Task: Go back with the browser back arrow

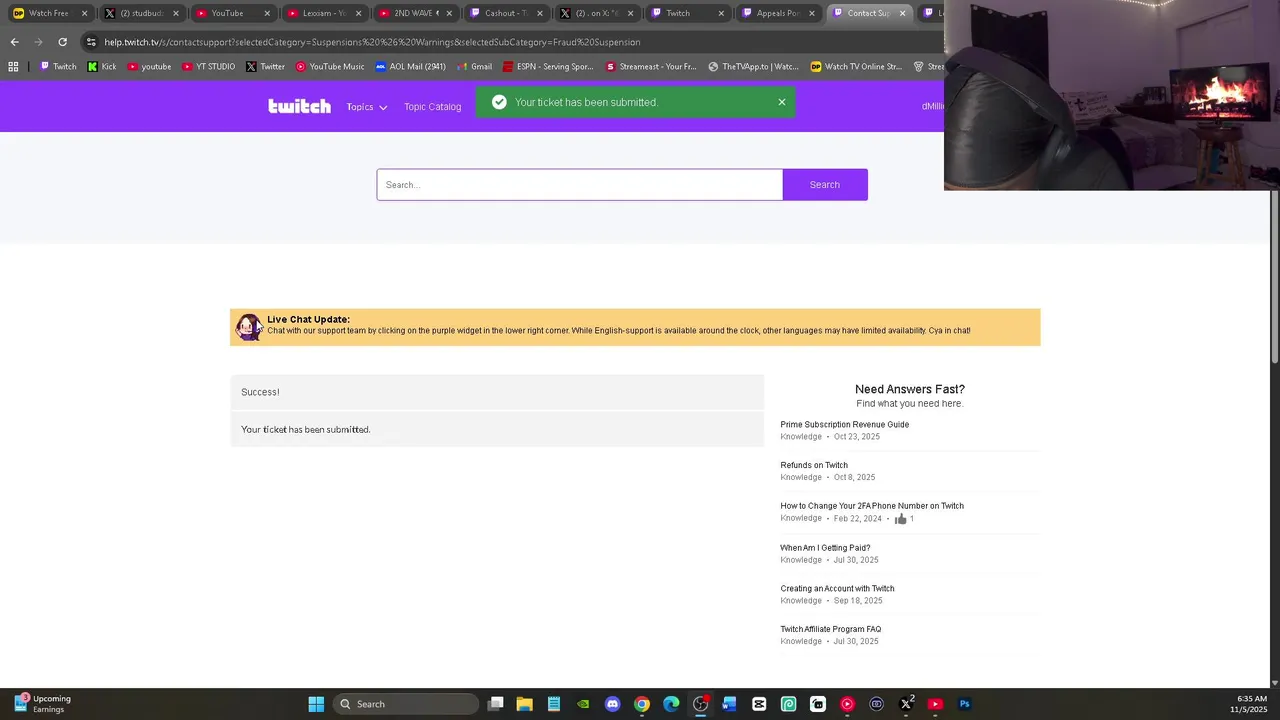Action: click(x=14, y=42)
